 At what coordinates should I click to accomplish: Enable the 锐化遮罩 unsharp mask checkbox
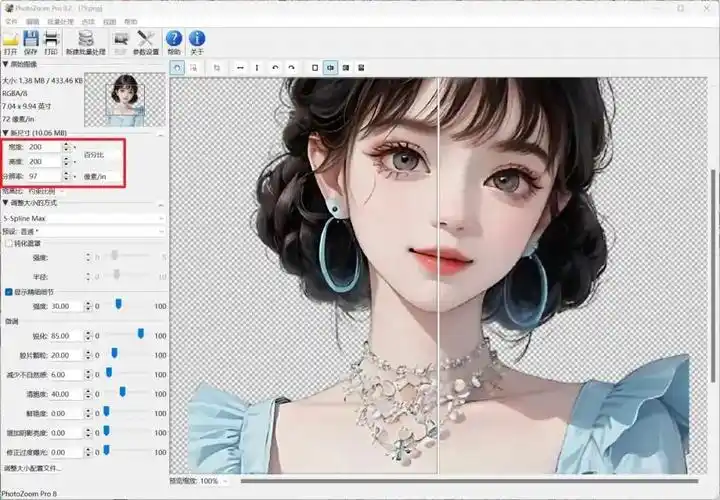point(8,243)
